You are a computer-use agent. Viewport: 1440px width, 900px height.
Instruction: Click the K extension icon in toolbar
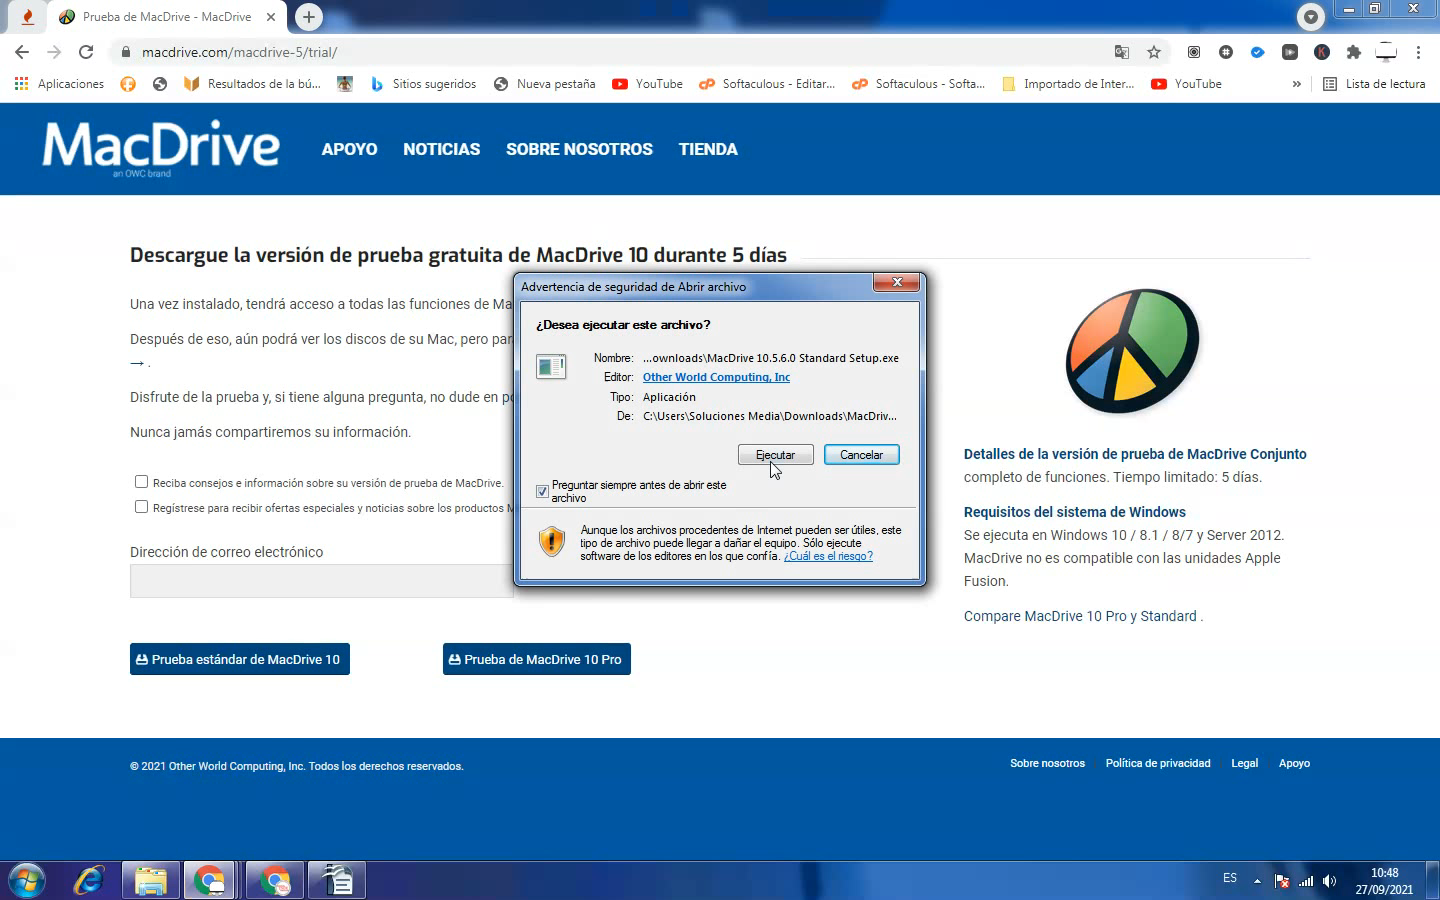1321,52
